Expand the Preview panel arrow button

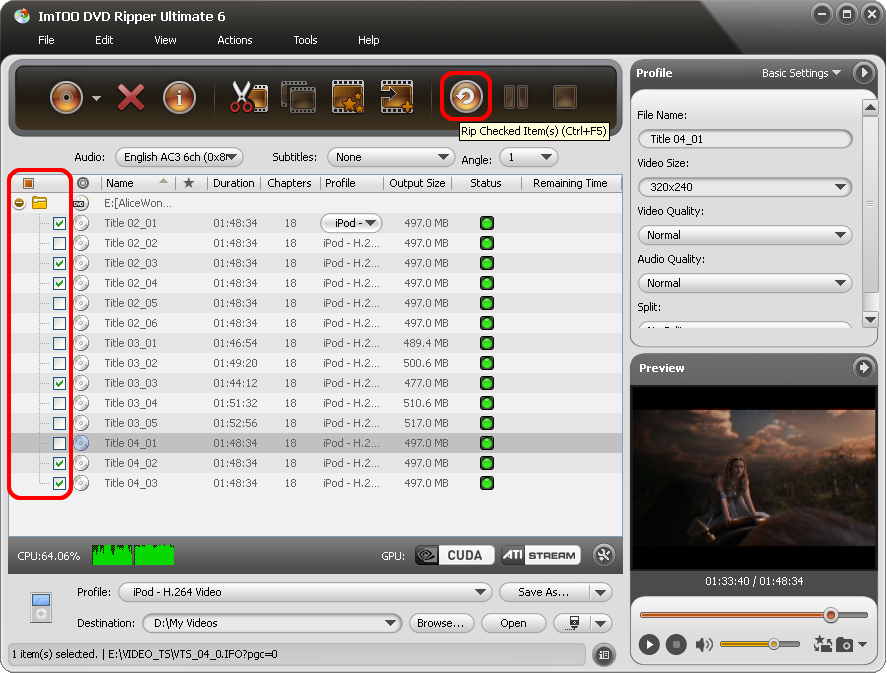coord(863,368)
